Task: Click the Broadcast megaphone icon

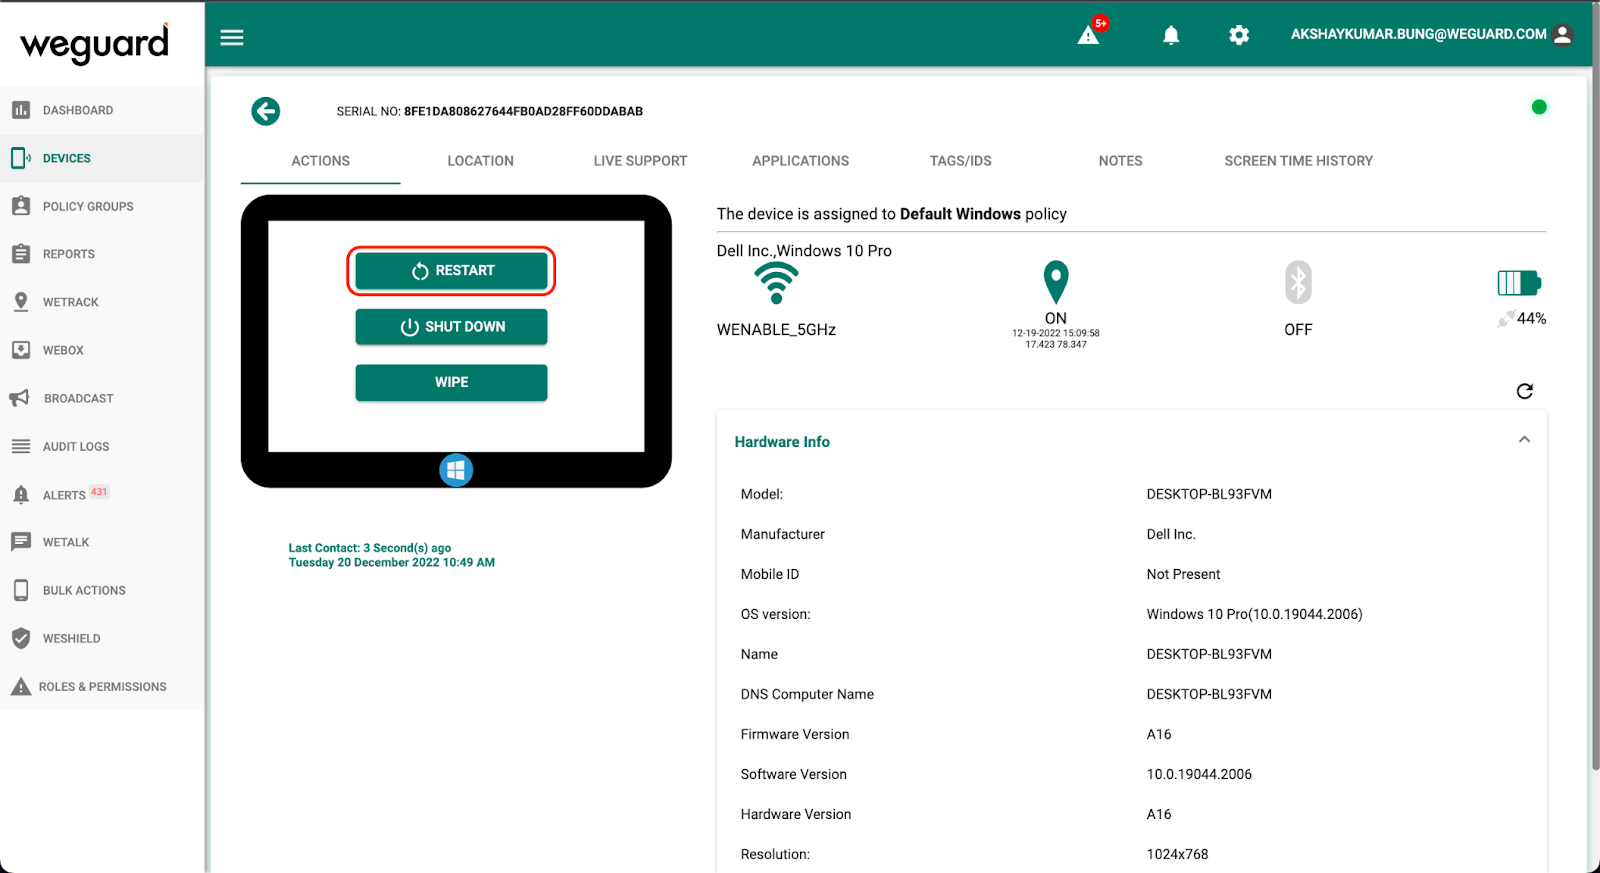Action: (x=20, y=398)
